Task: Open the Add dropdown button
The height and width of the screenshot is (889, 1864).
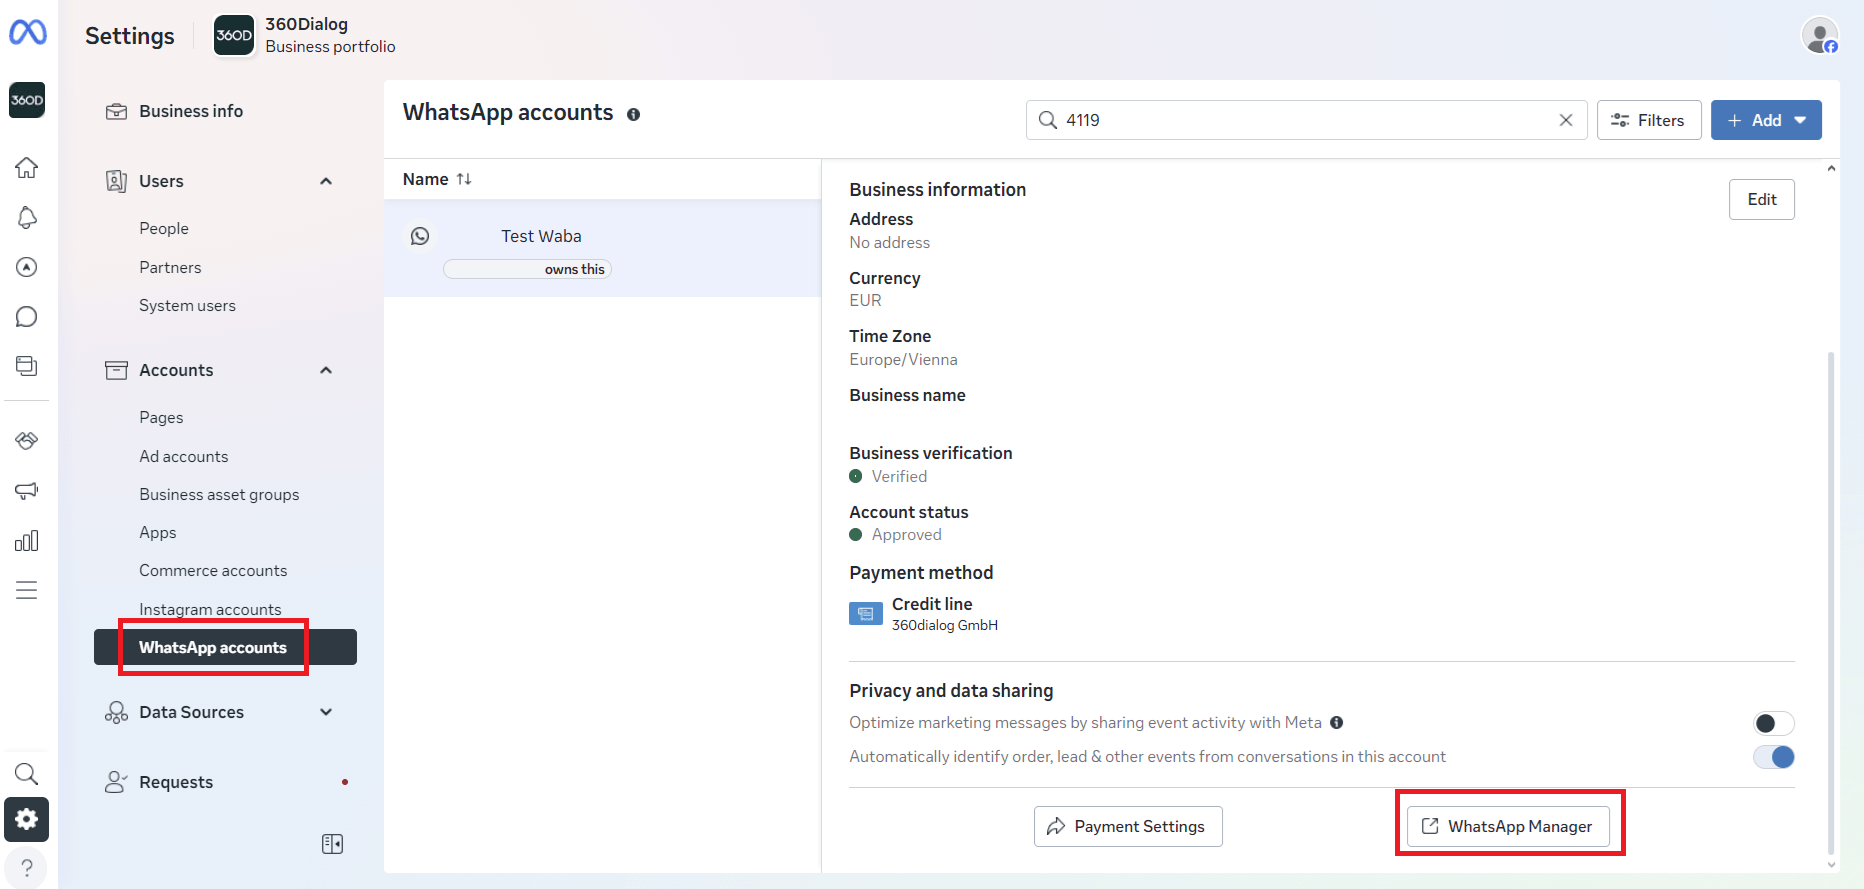Action: click(x=1766, y=120)
